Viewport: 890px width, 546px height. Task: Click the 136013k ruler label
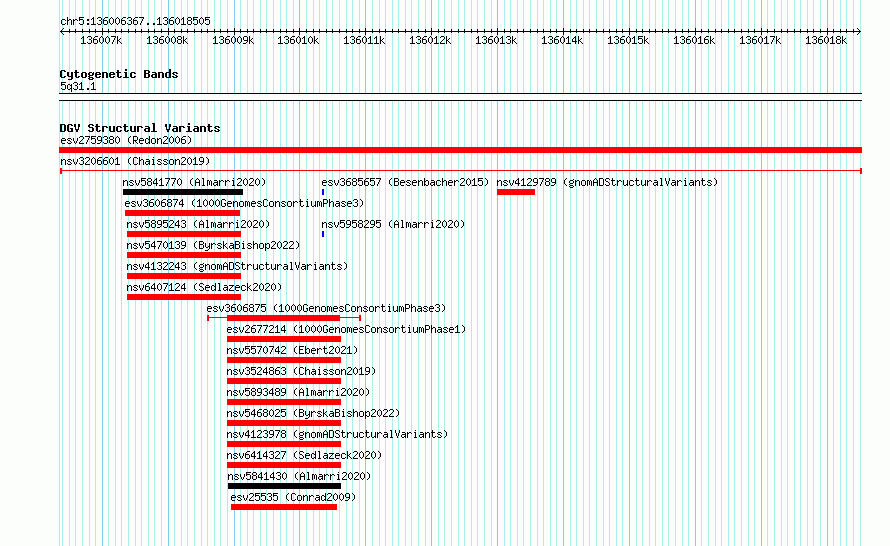click(496, 40)
